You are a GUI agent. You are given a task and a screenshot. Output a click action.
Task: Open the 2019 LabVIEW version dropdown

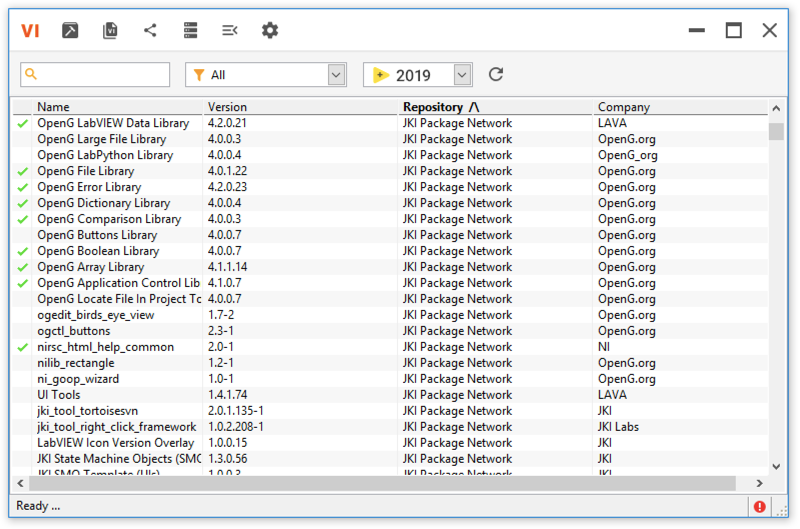462,75
